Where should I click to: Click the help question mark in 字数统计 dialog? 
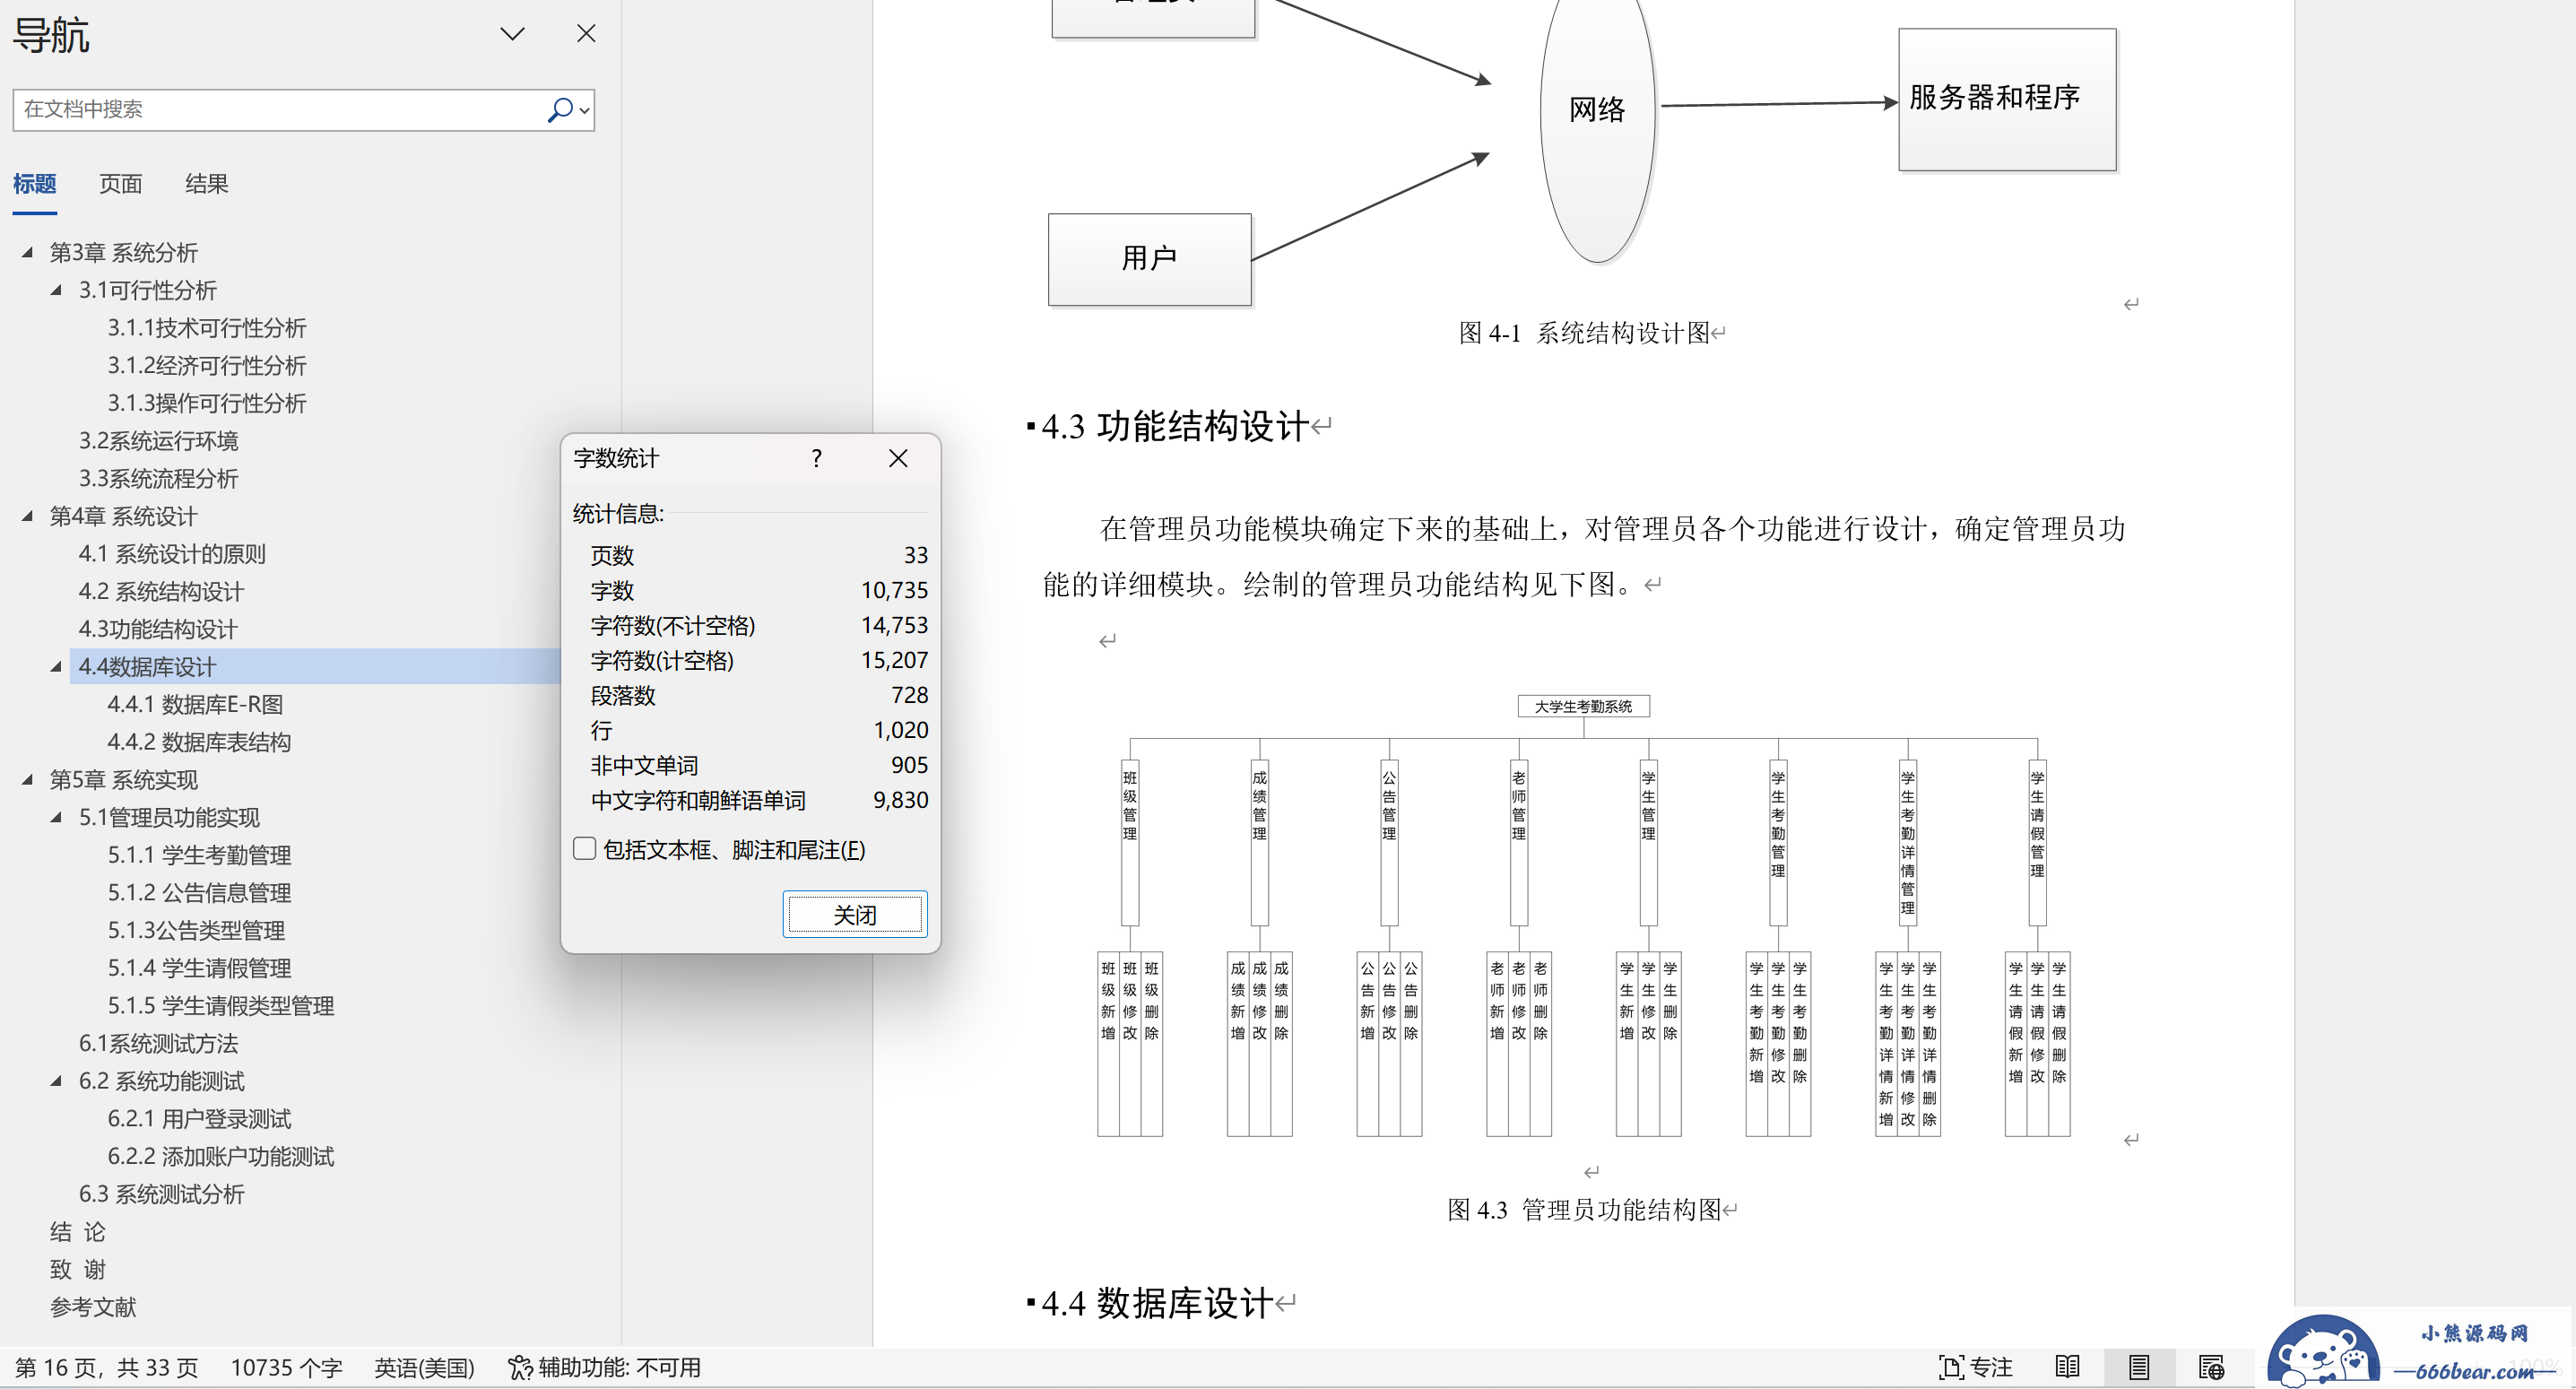point(817,458)
